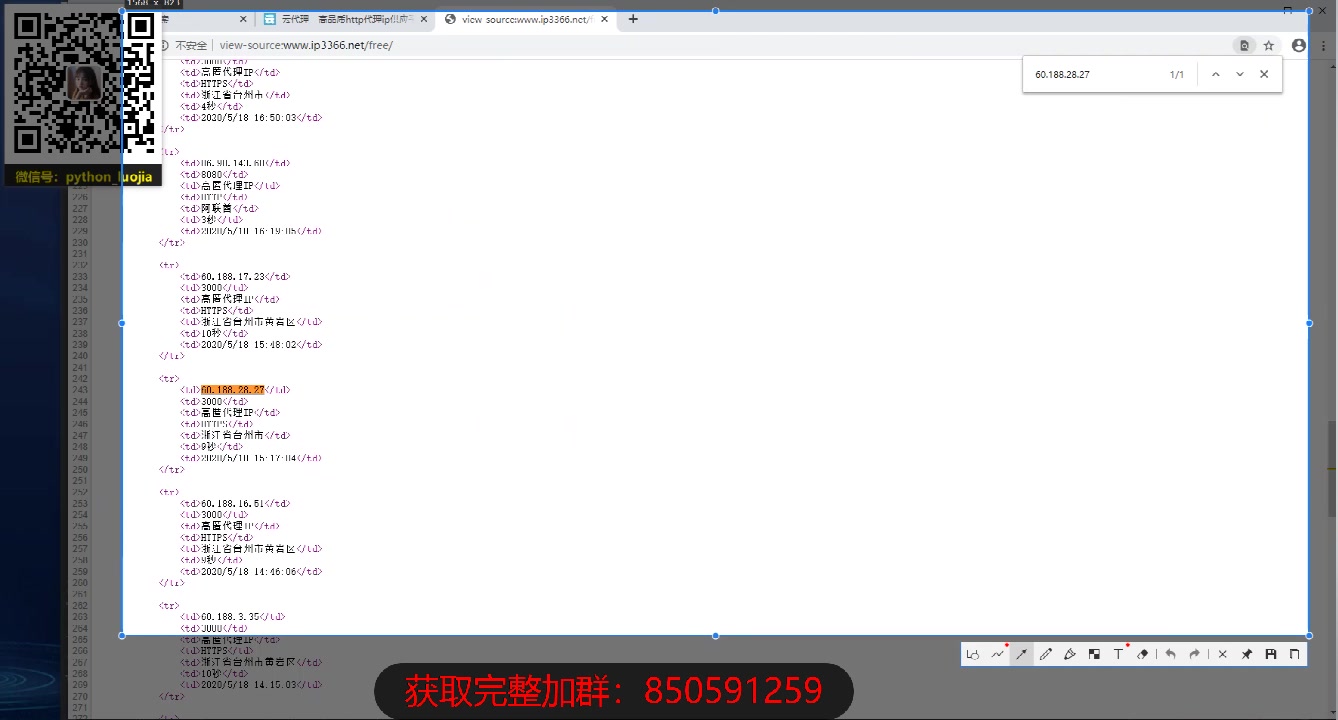
Task: Close the view-source tab
Action: coord(606,19)
